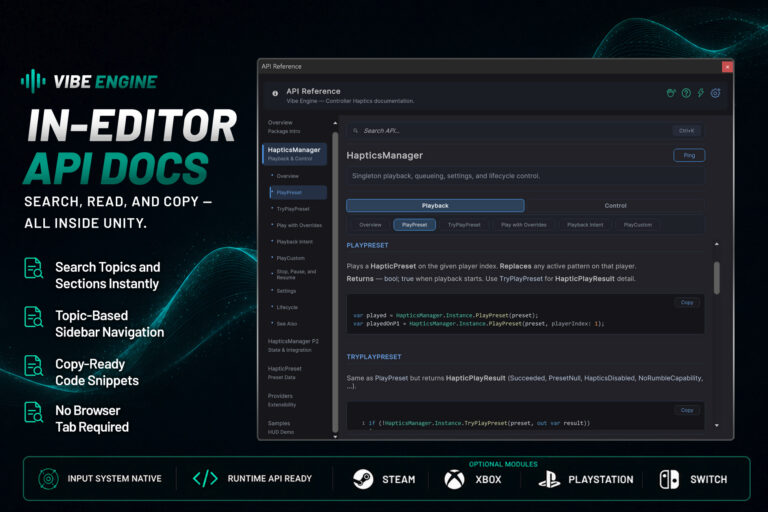Screen dimensions: 768x512
Task: Select the PlayPreset sub-tab chip
Action: coord(414,225)
